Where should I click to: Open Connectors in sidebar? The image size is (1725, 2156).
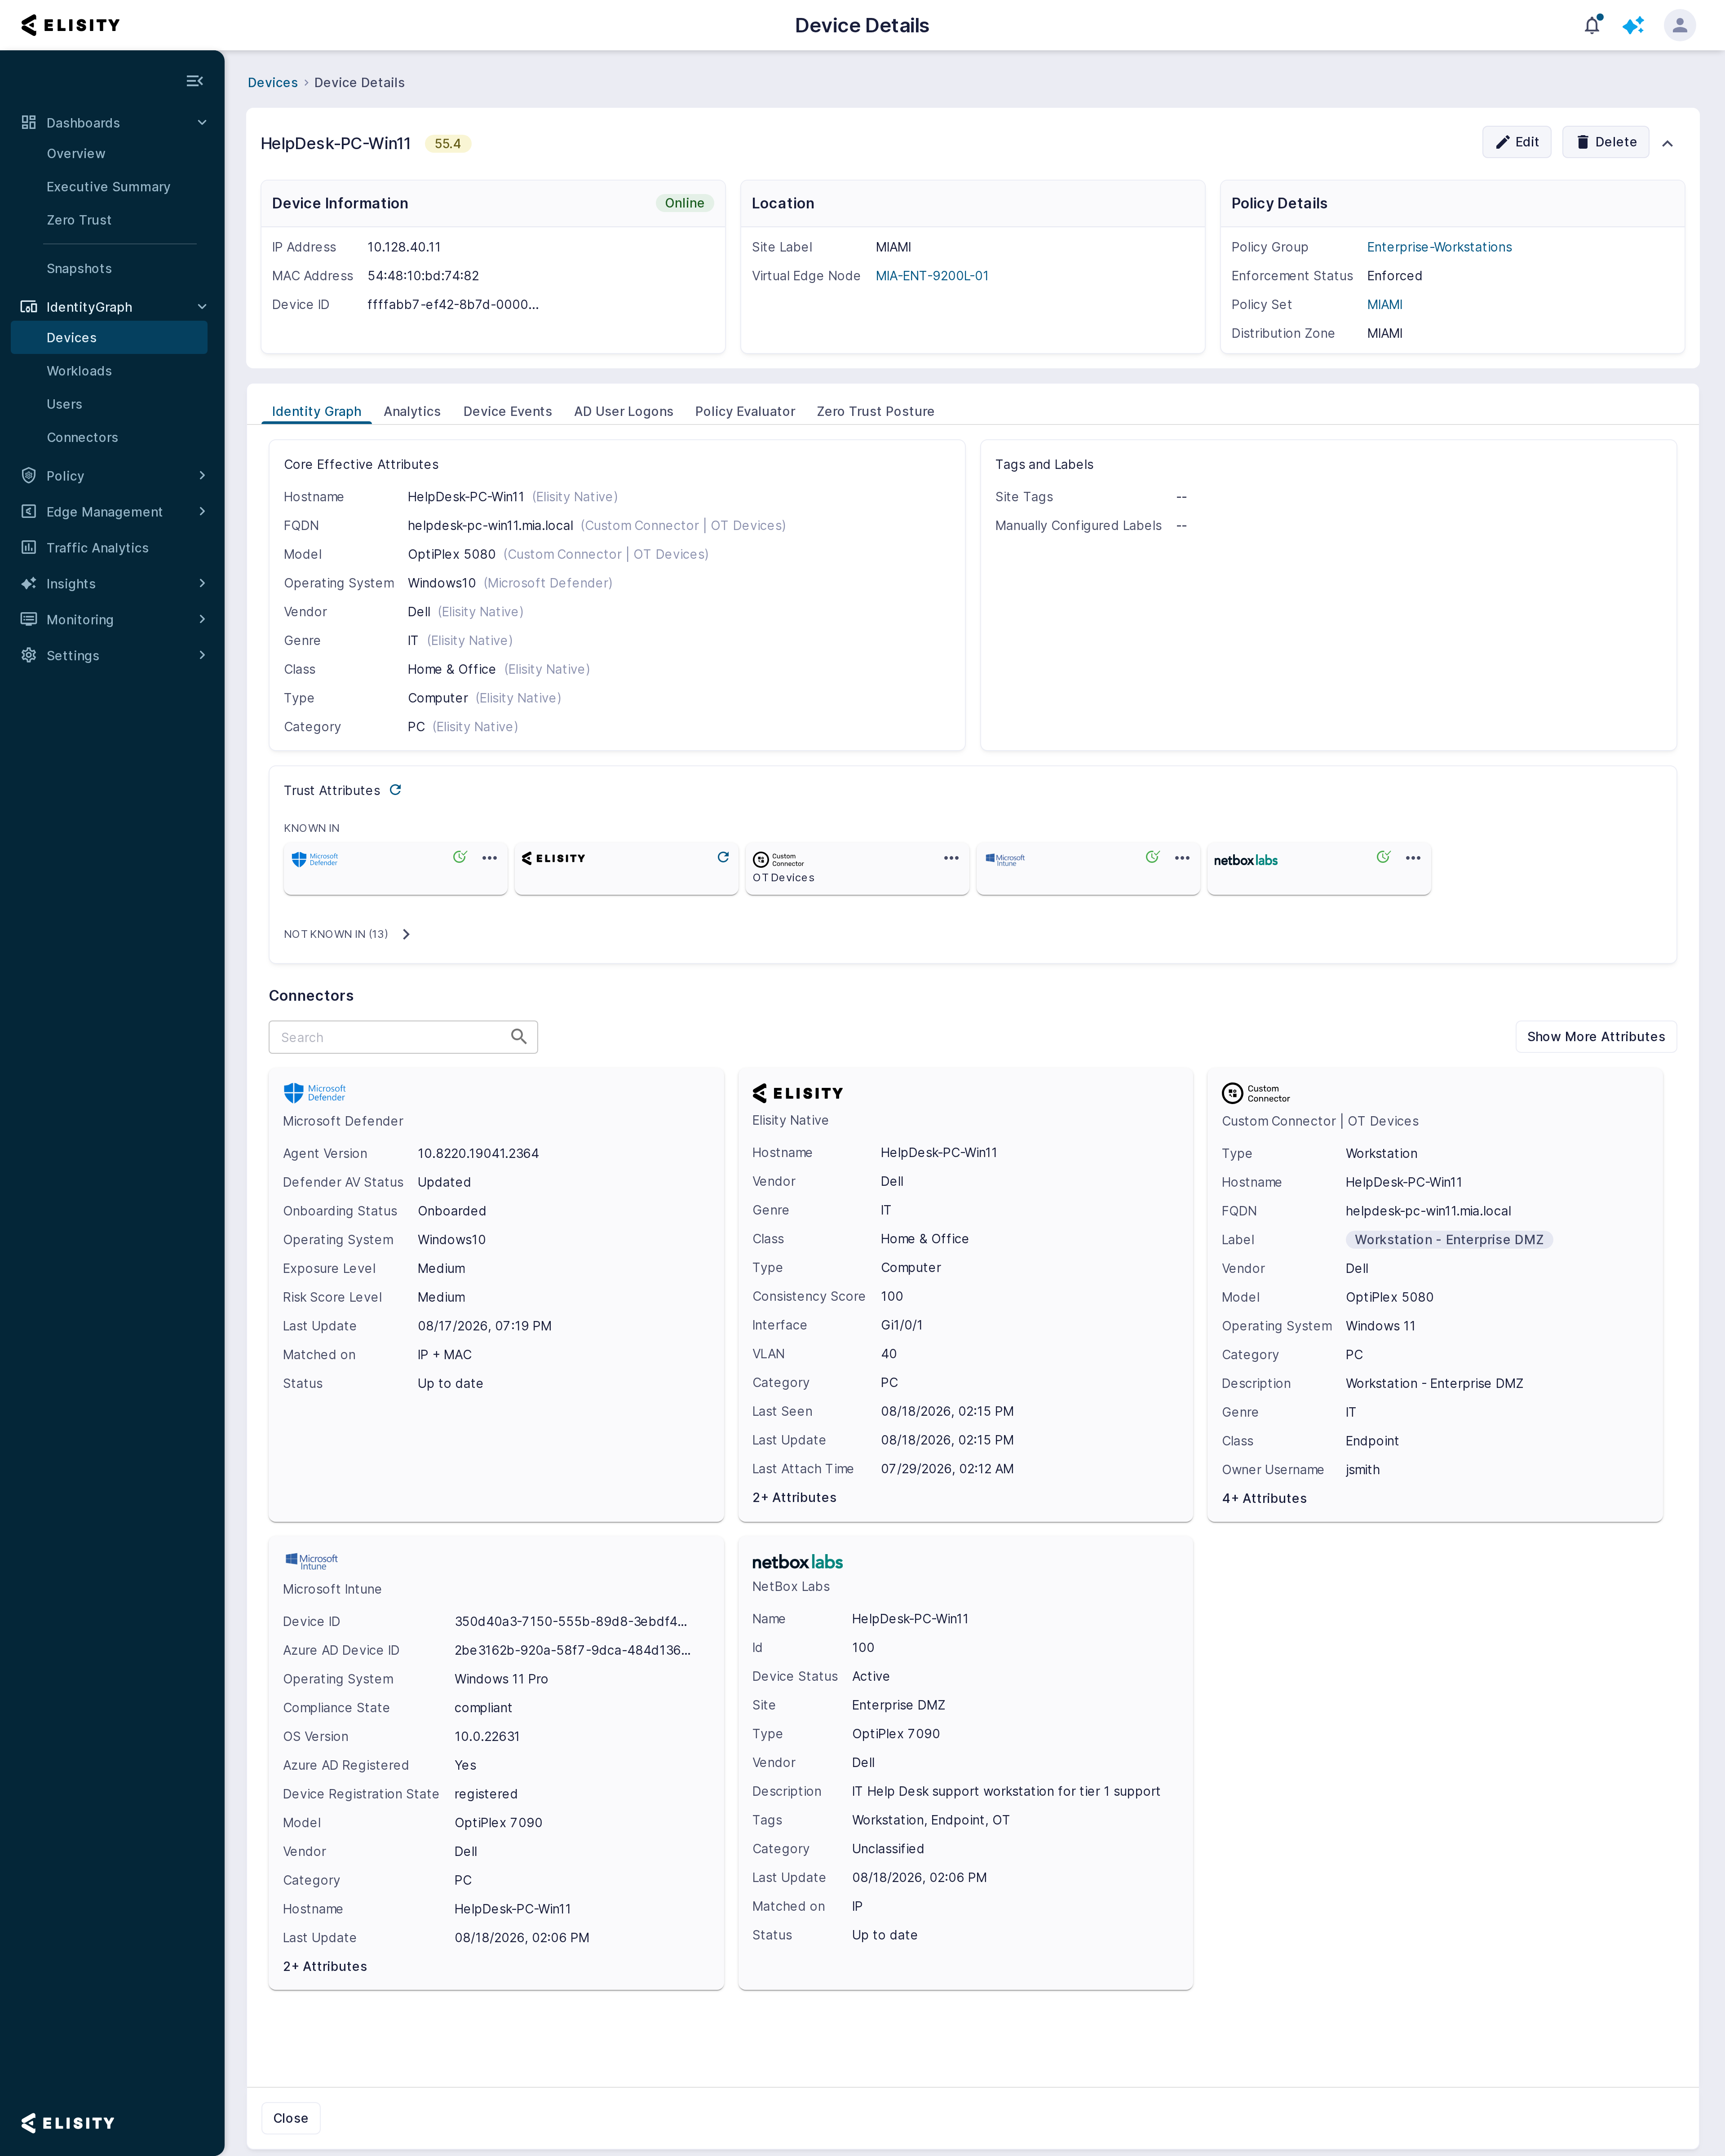pyautogui.click(x=109, y=437)
